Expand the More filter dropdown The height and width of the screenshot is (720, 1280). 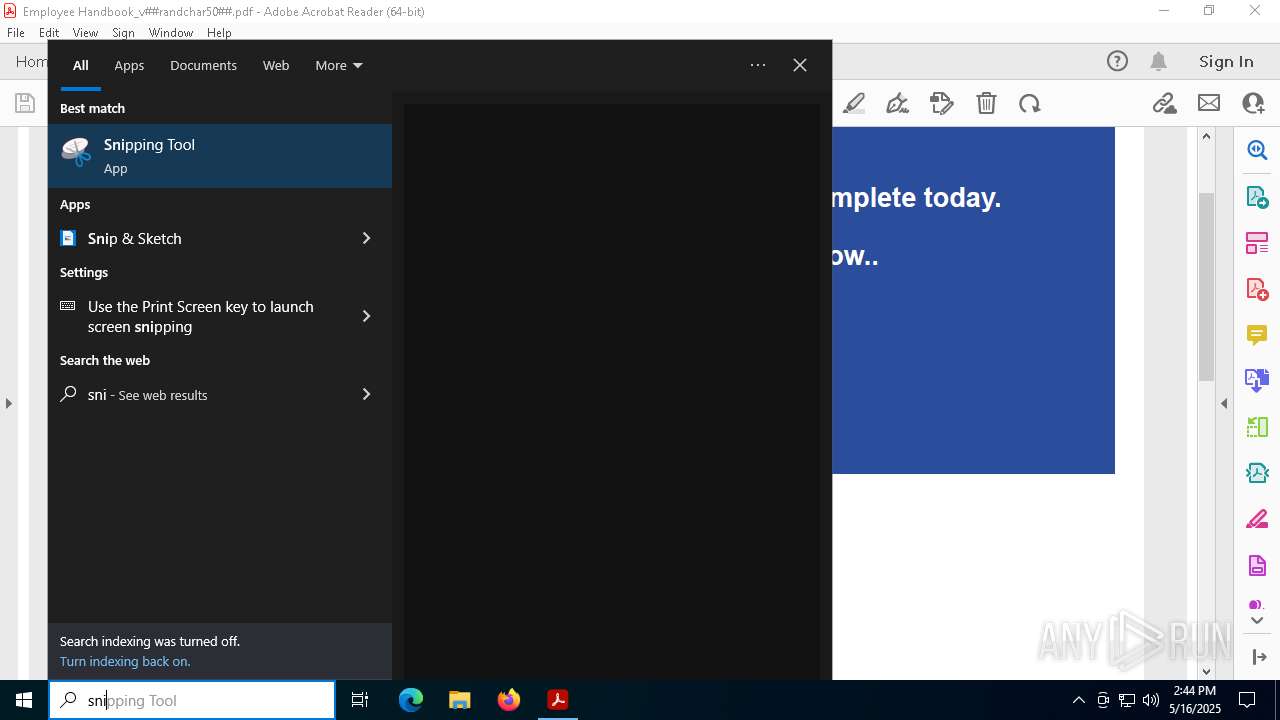click(338, 65)
